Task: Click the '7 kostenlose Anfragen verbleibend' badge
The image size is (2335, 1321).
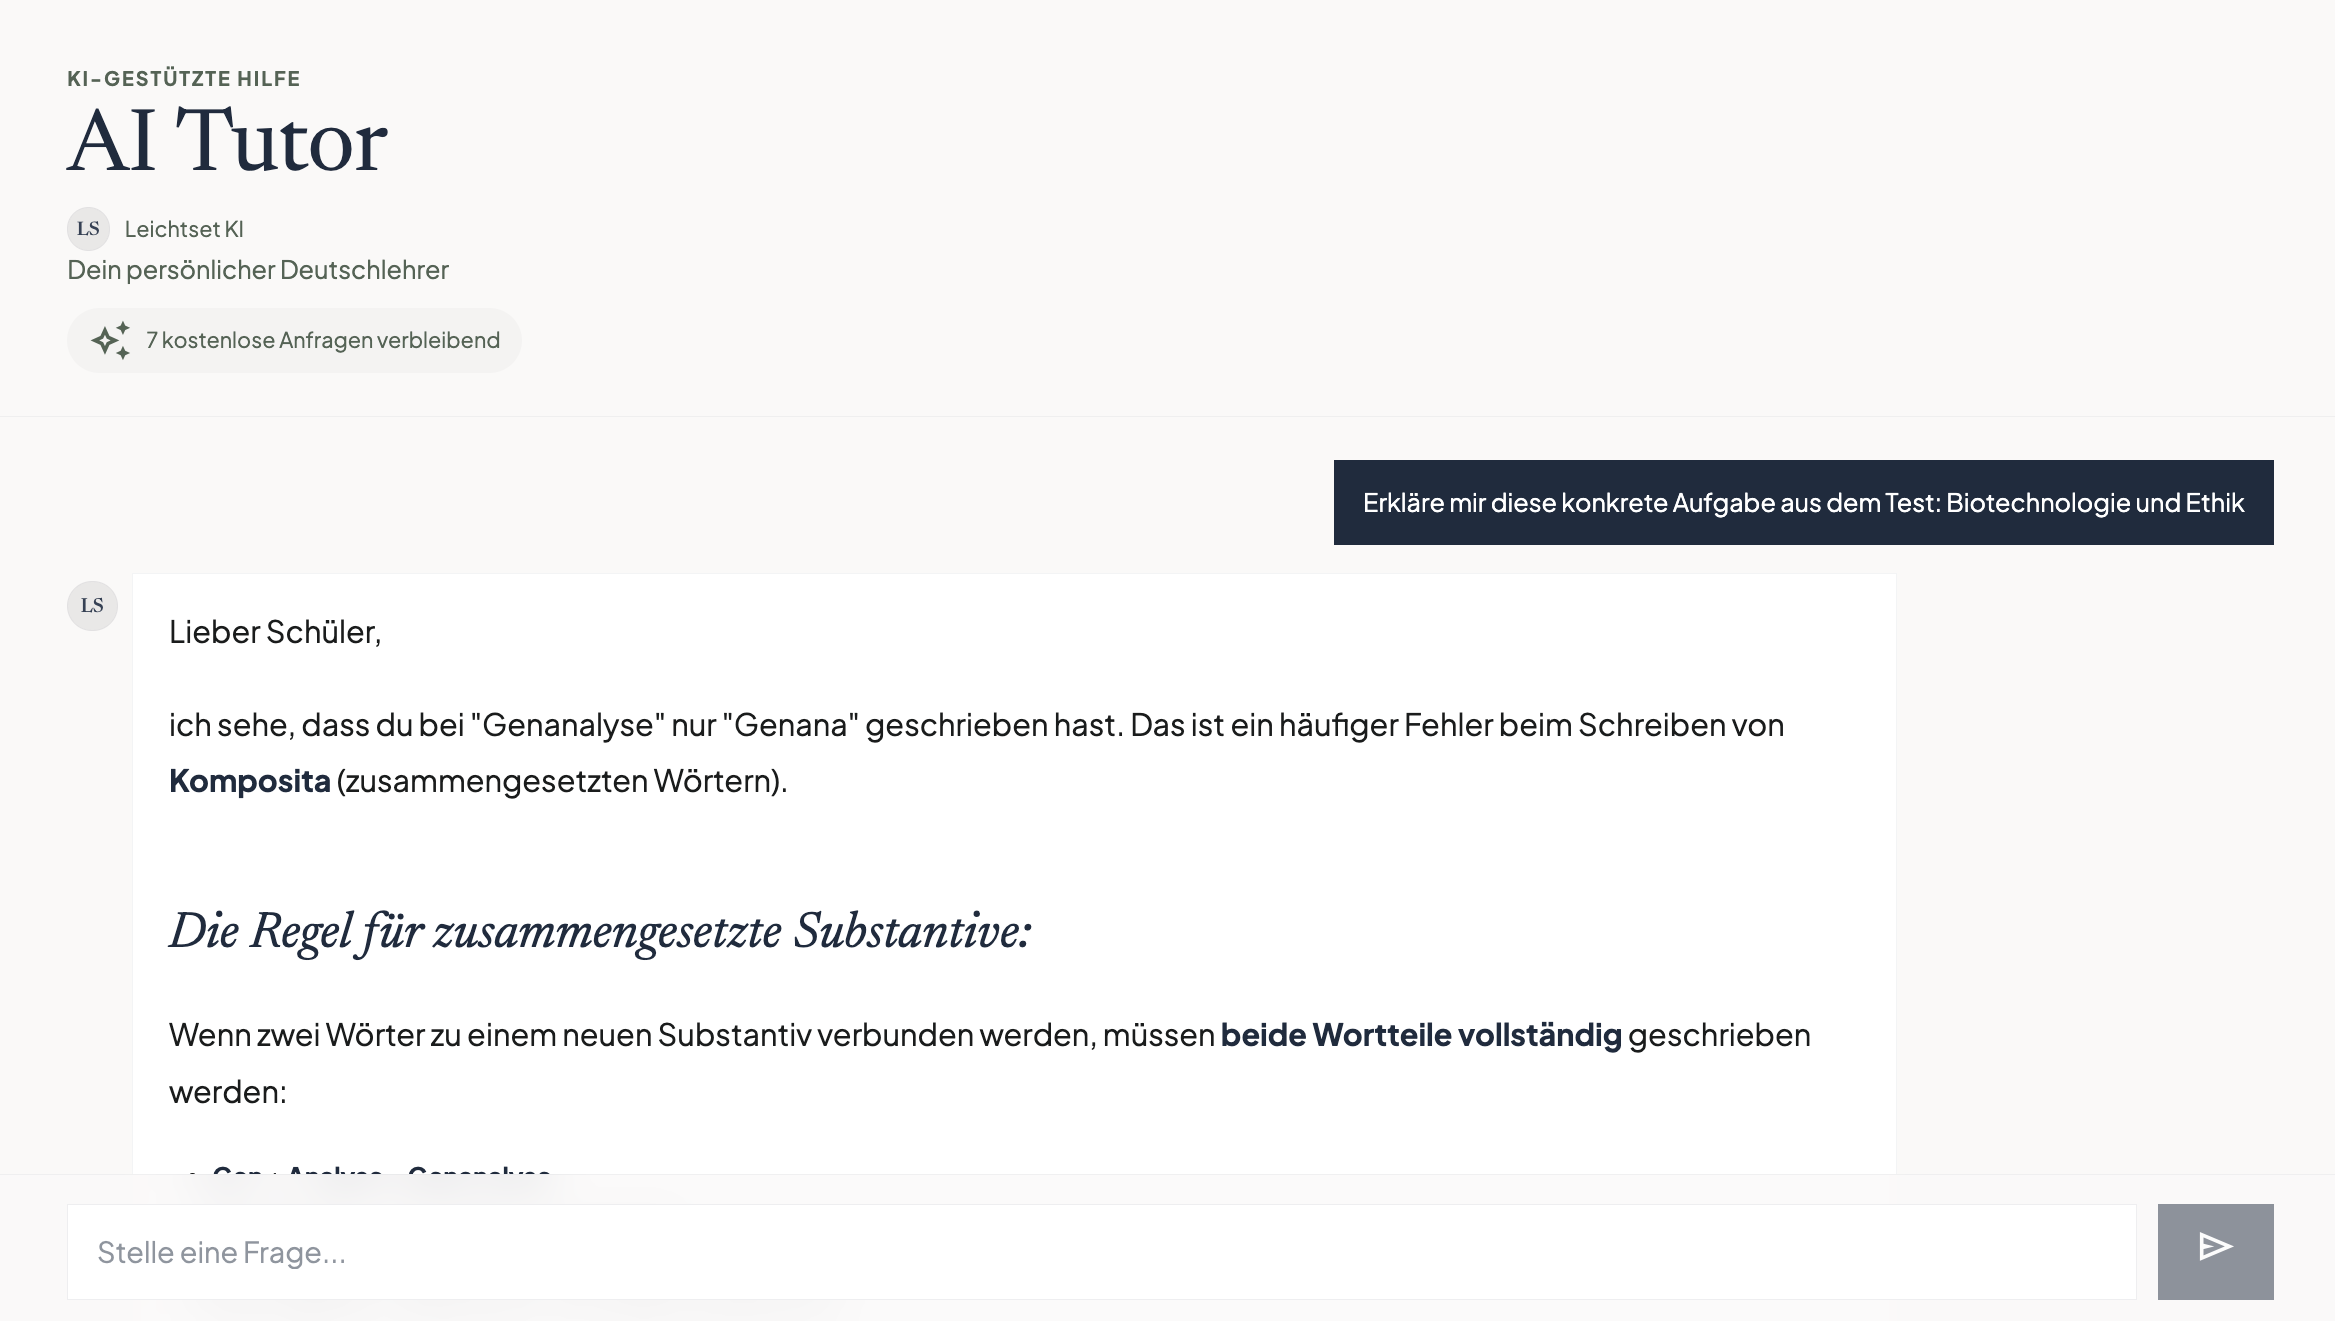Action: coord(294,340)
